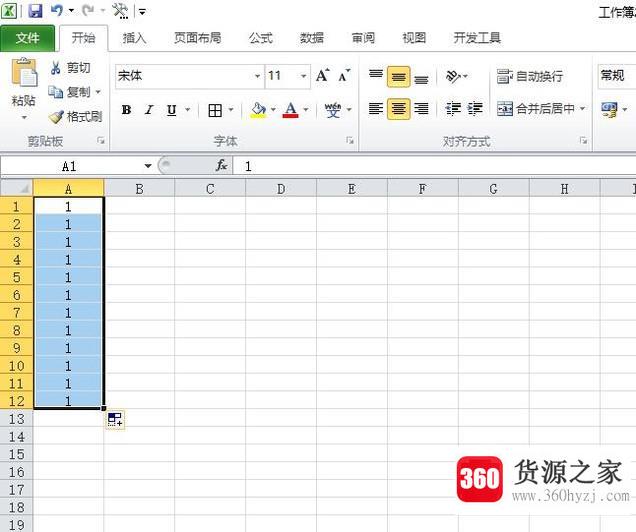Screen dimensions: 636x532
Task: Switch to the View (视图) tab
Action: coord(414,38)
